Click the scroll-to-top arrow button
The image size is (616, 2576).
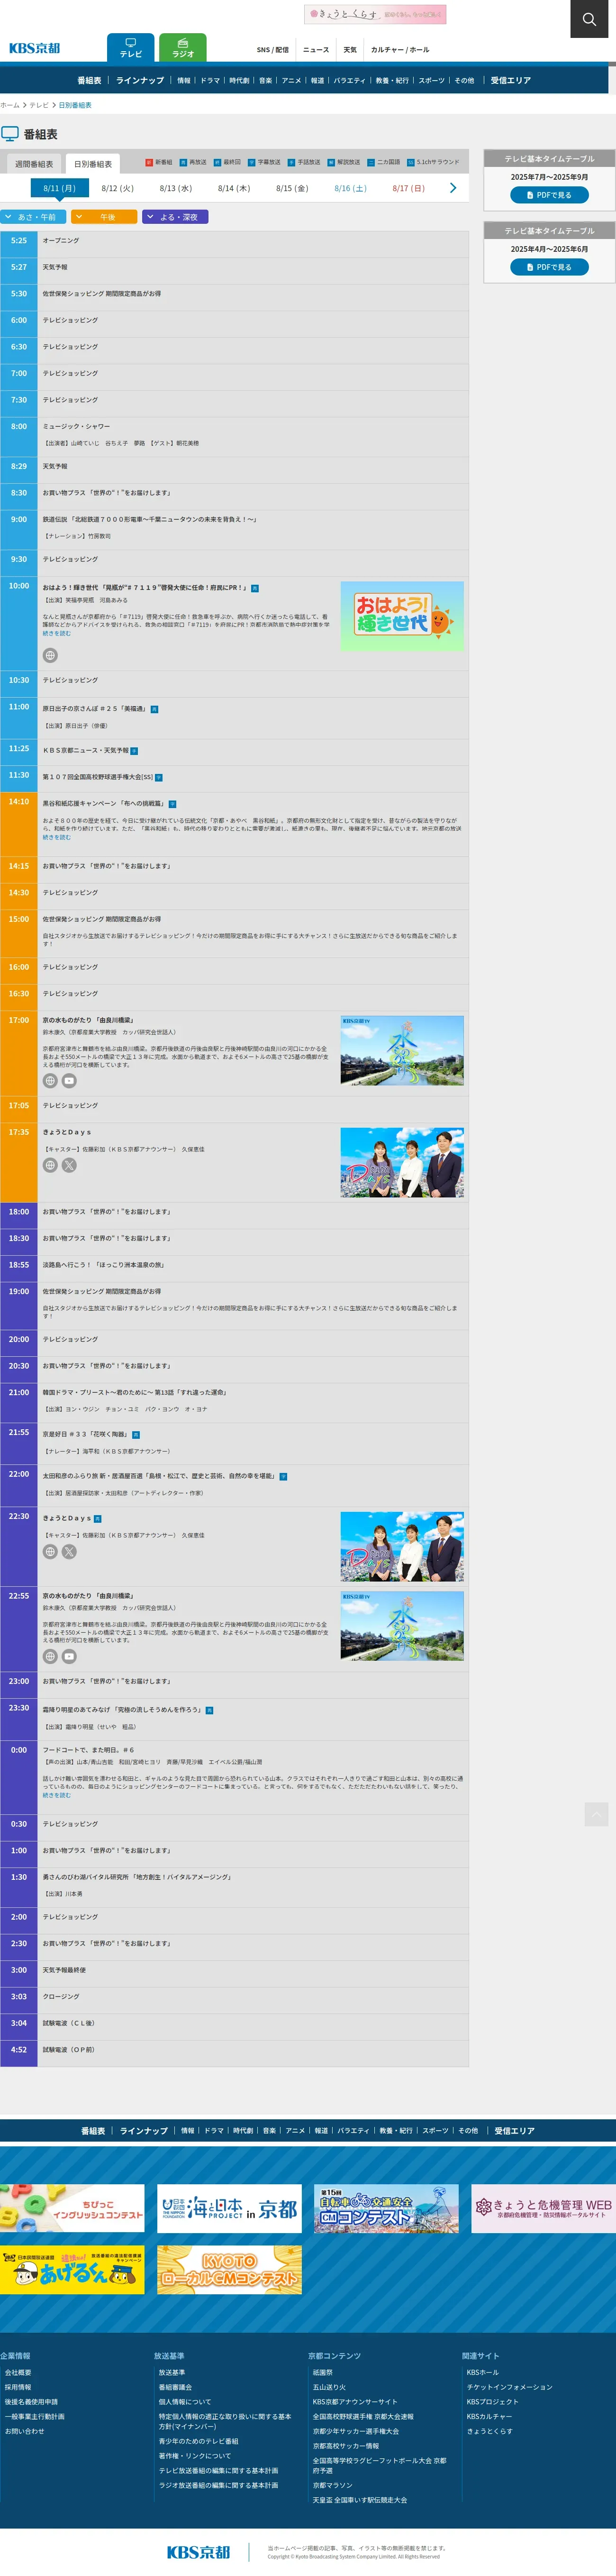pyautogui.click(x=596, y=1814)
